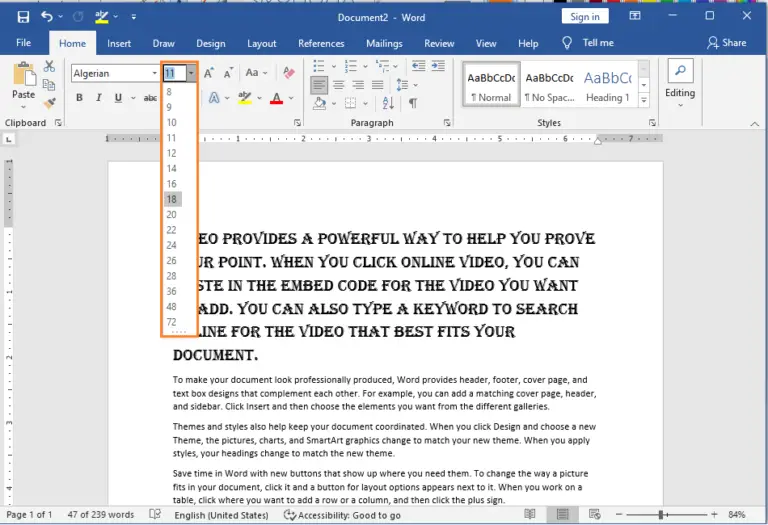Screen dimensions: 768x525
Task: Select font size 24 from list
Action: (173, 245)
